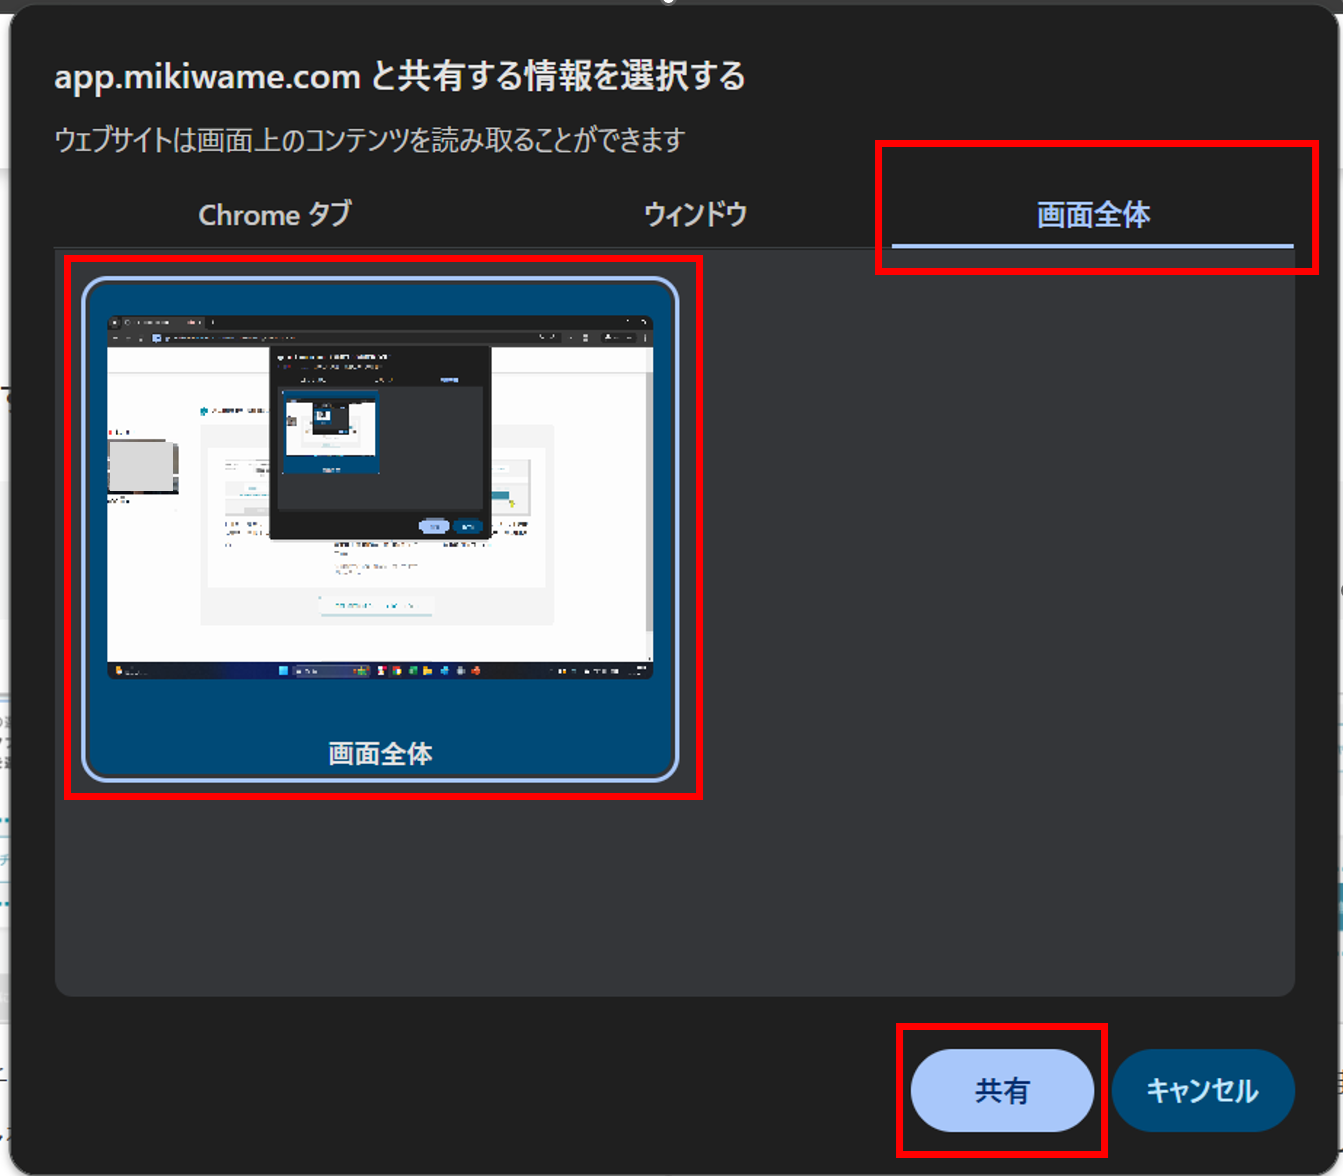Click the File Explorer folder icon in preview
1343x1176 pixels.
[426, 671]
